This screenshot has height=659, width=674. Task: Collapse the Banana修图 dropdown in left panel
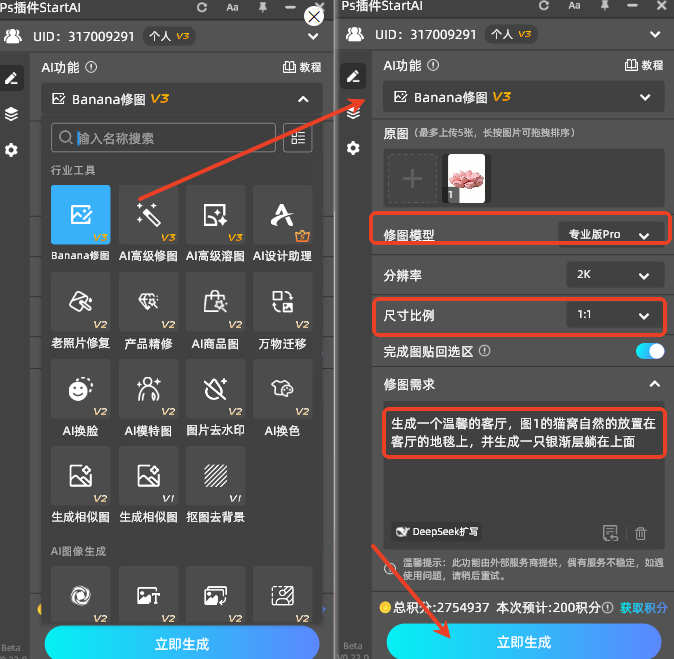pyautogui.click(x=303, y=99)
